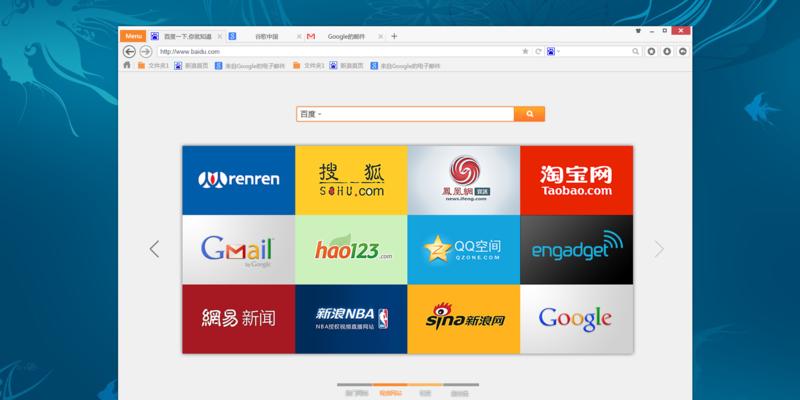Click the small skin icon left of the minimize button
800x400 pixels.
point(638,31)
